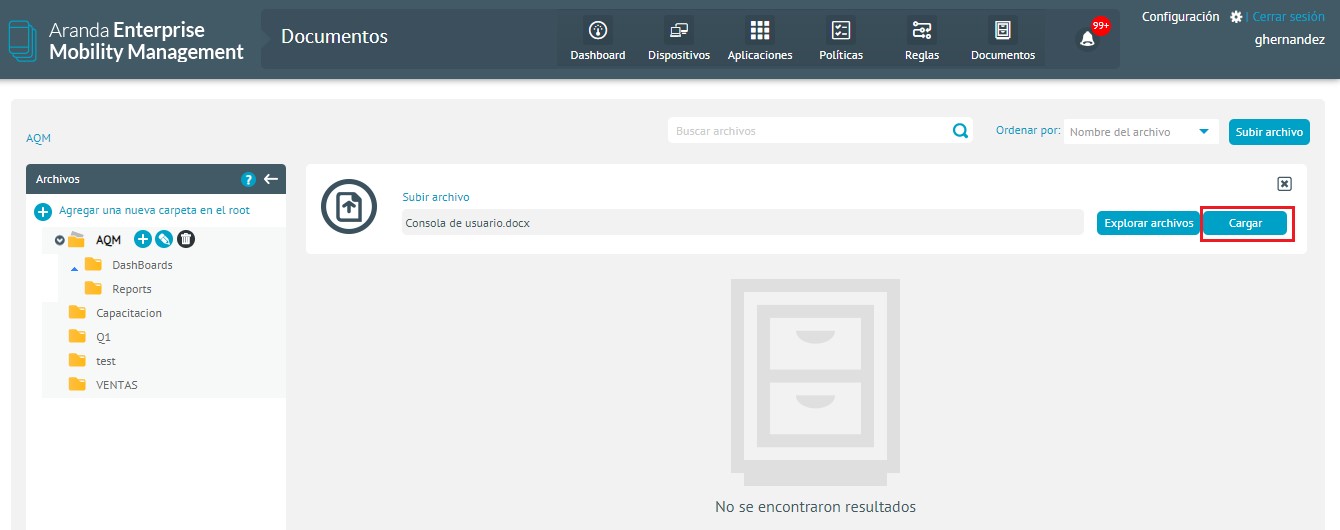
Task: Click the Cerrar sesión link
Action: (1288, 17)
